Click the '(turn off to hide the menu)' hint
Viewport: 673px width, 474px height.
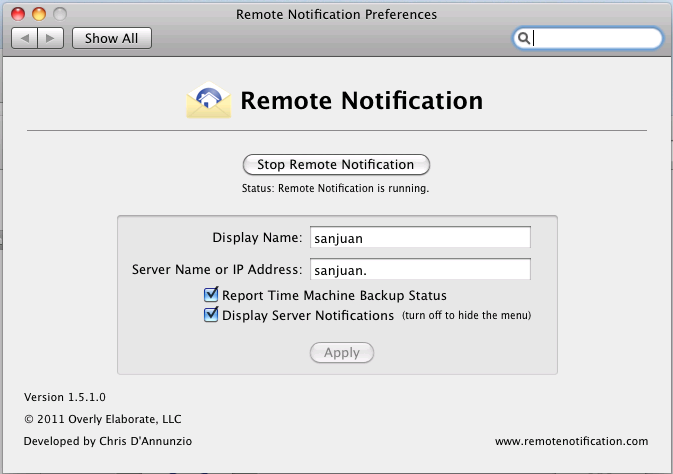[467, 315]
